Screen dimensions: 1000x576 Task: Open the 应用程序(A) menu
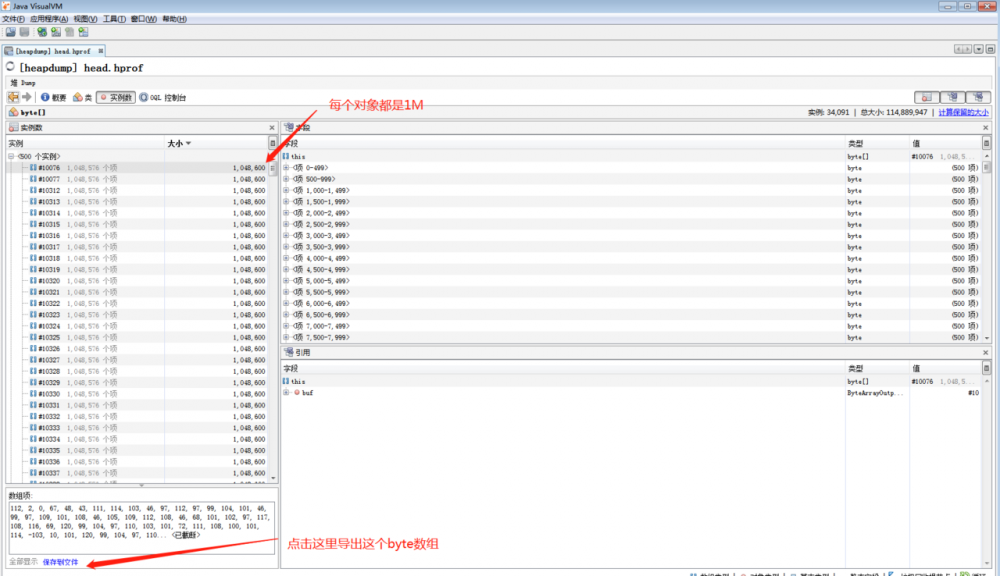[x=49, y=19]
